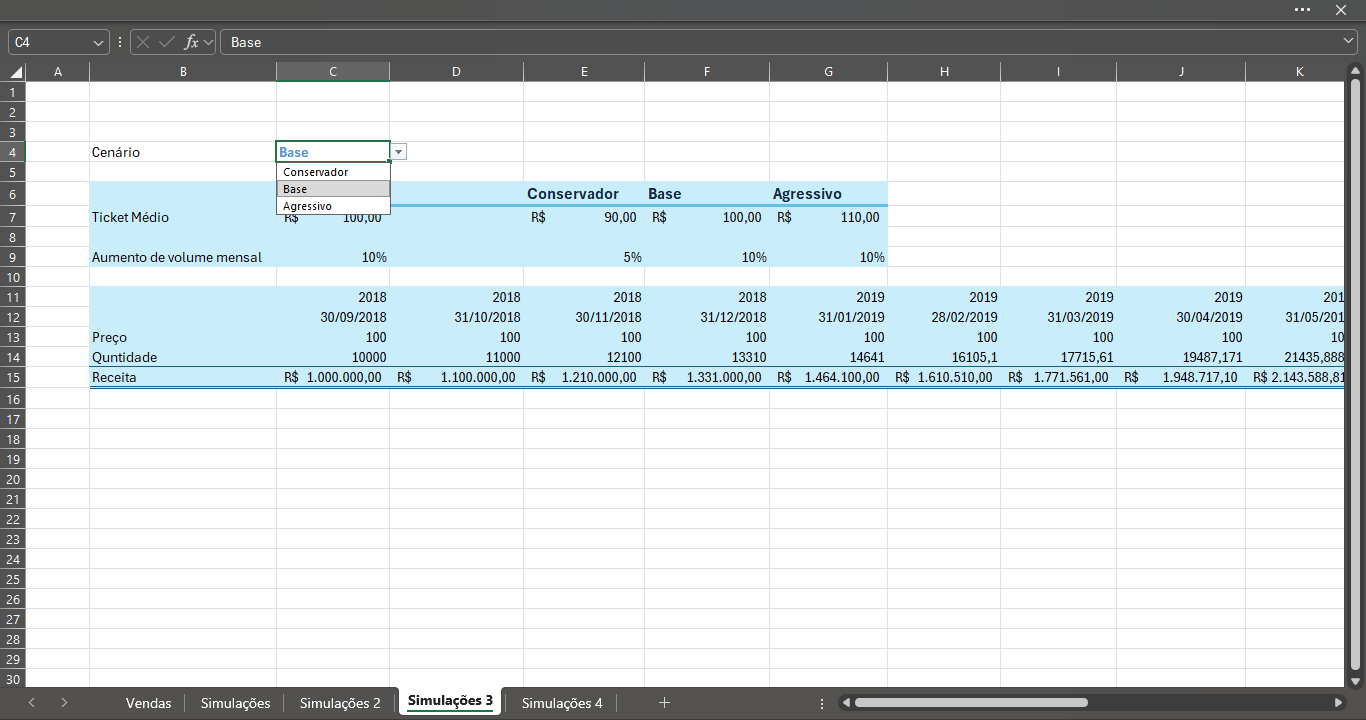Click the horizontal scrollbar right arrow
Viewport: 1366px width, 720px height.
(1338, 703)
